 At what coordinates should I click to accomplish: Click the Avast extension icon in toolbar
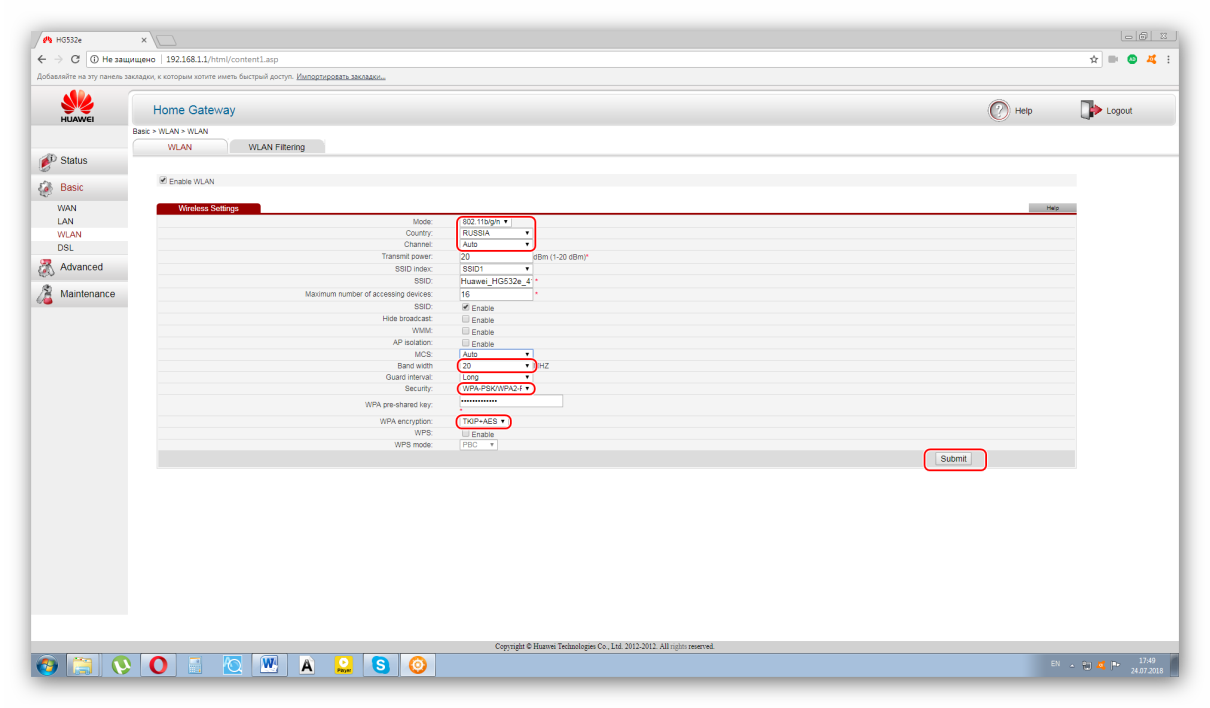point(1151,59)
